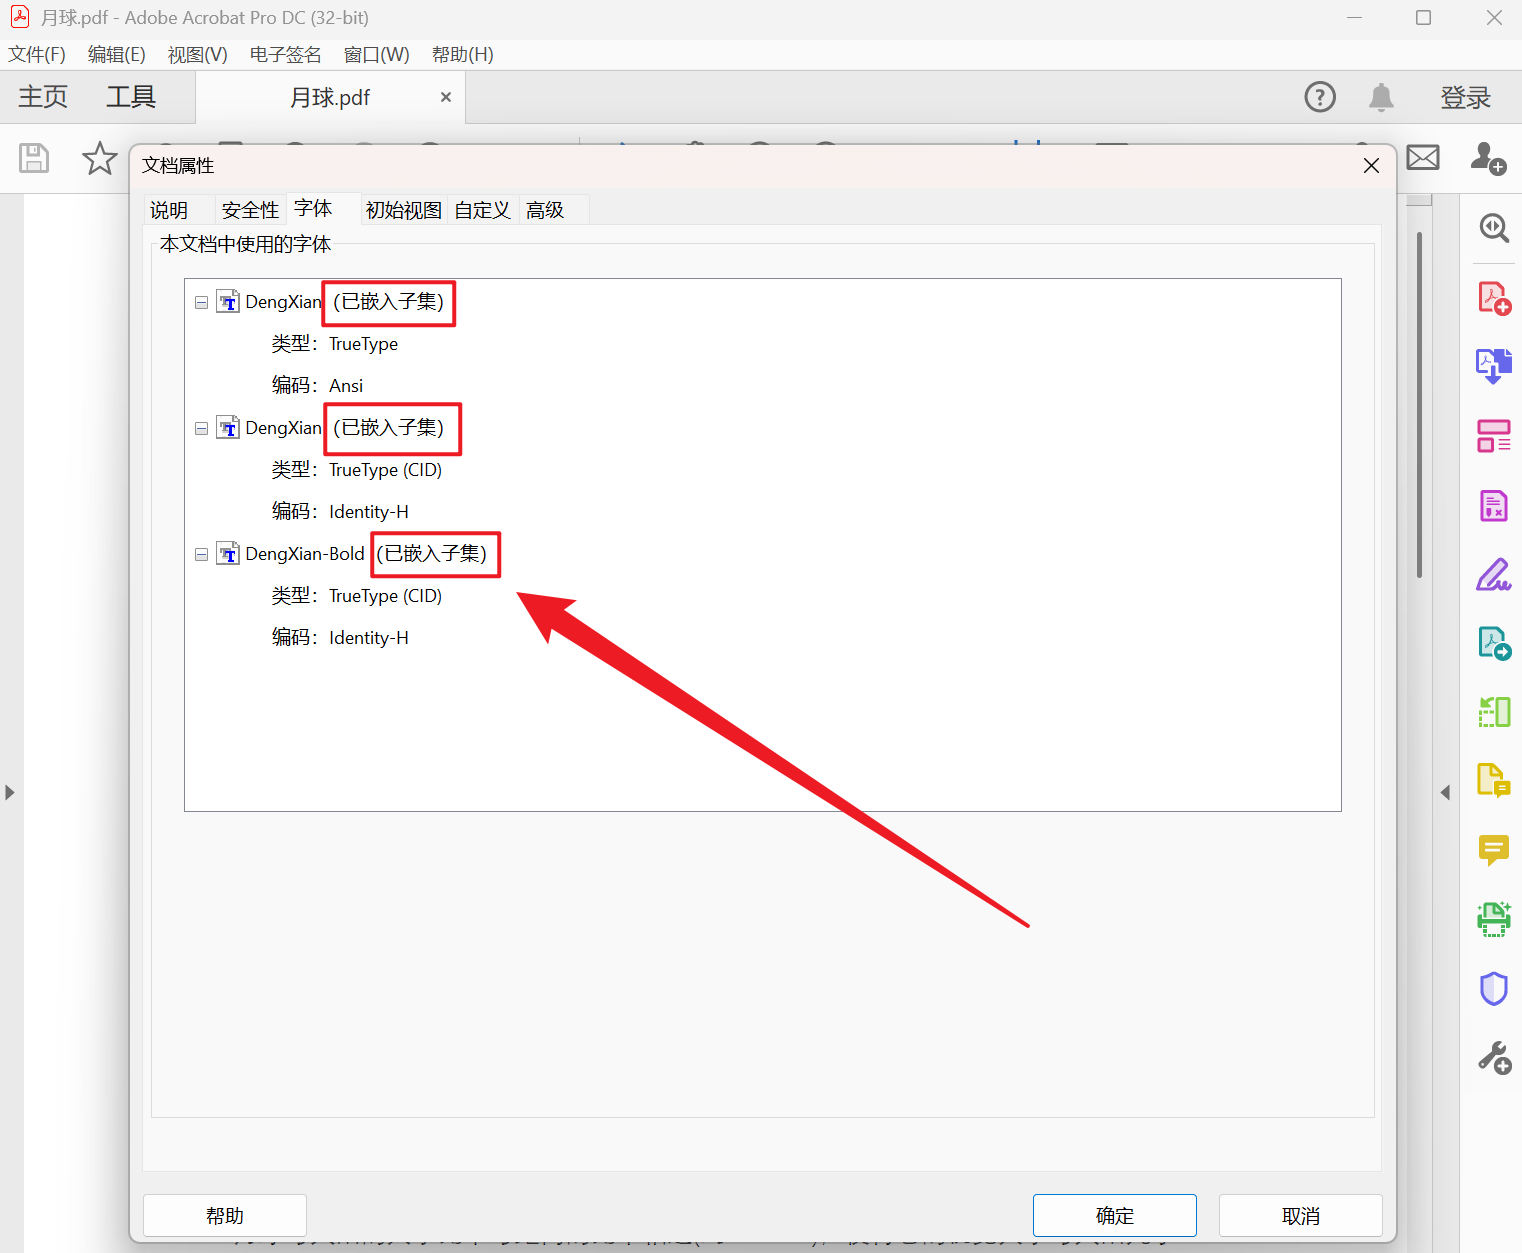Select the DengXian-Bold font name
1522x1253 pixels.
(305, 554)
